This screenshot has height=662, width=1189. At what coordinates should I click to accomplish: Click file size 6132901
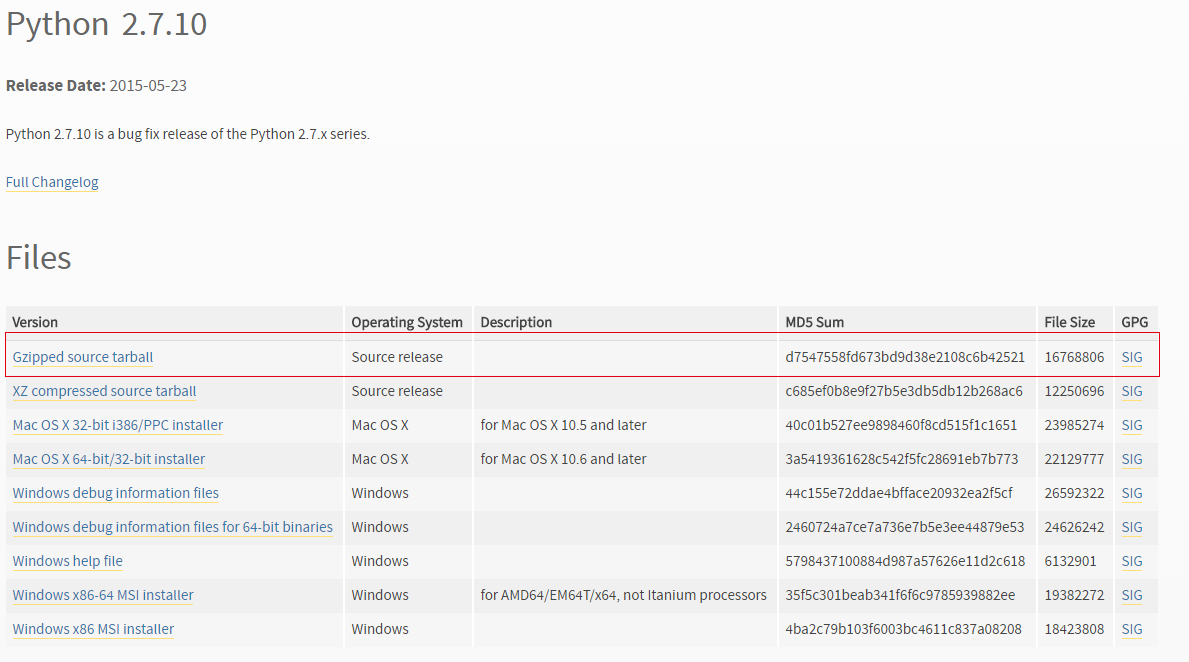point(1070,561)
